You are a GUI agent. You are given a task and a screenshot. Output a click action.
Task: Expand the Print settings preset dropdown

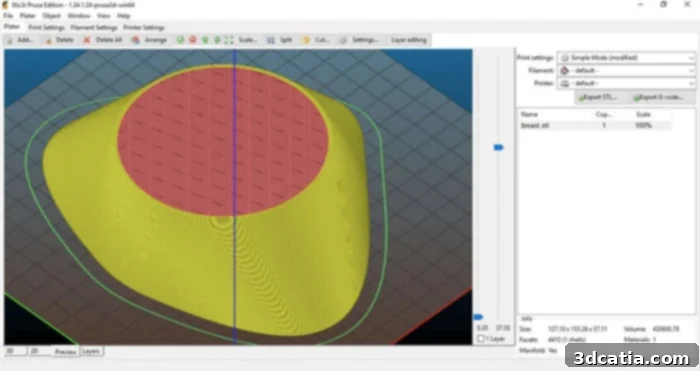click(691, 58)
